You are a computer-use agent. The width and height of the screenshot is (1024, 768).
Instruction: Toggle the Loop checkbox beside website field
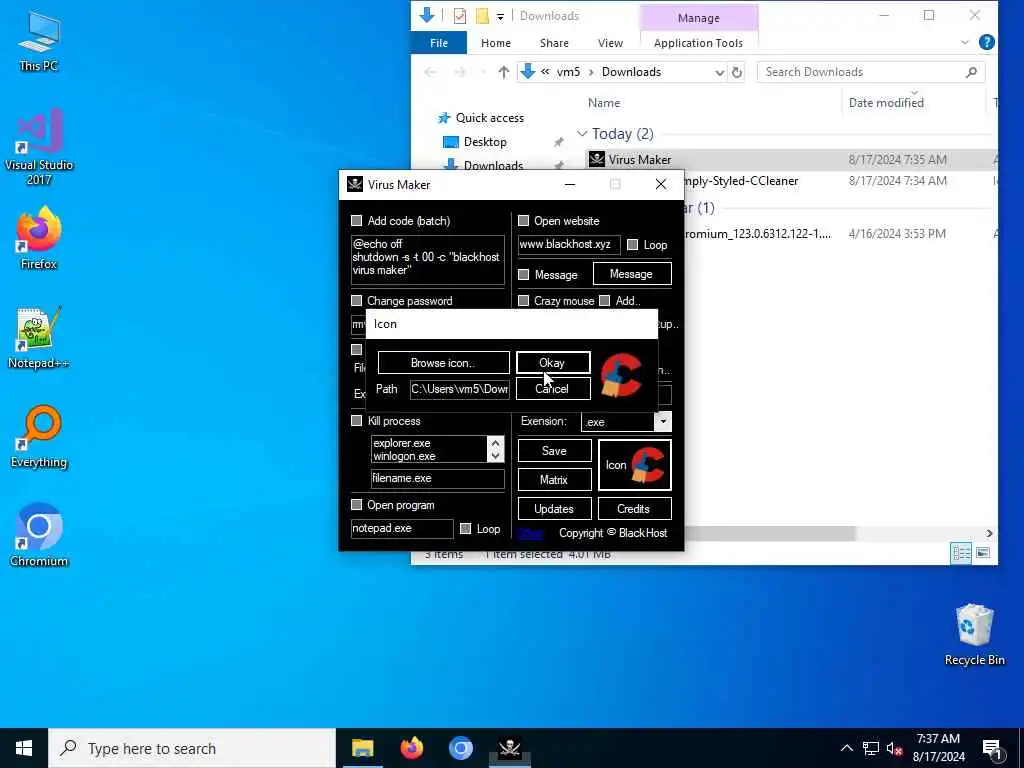[632, 244]
